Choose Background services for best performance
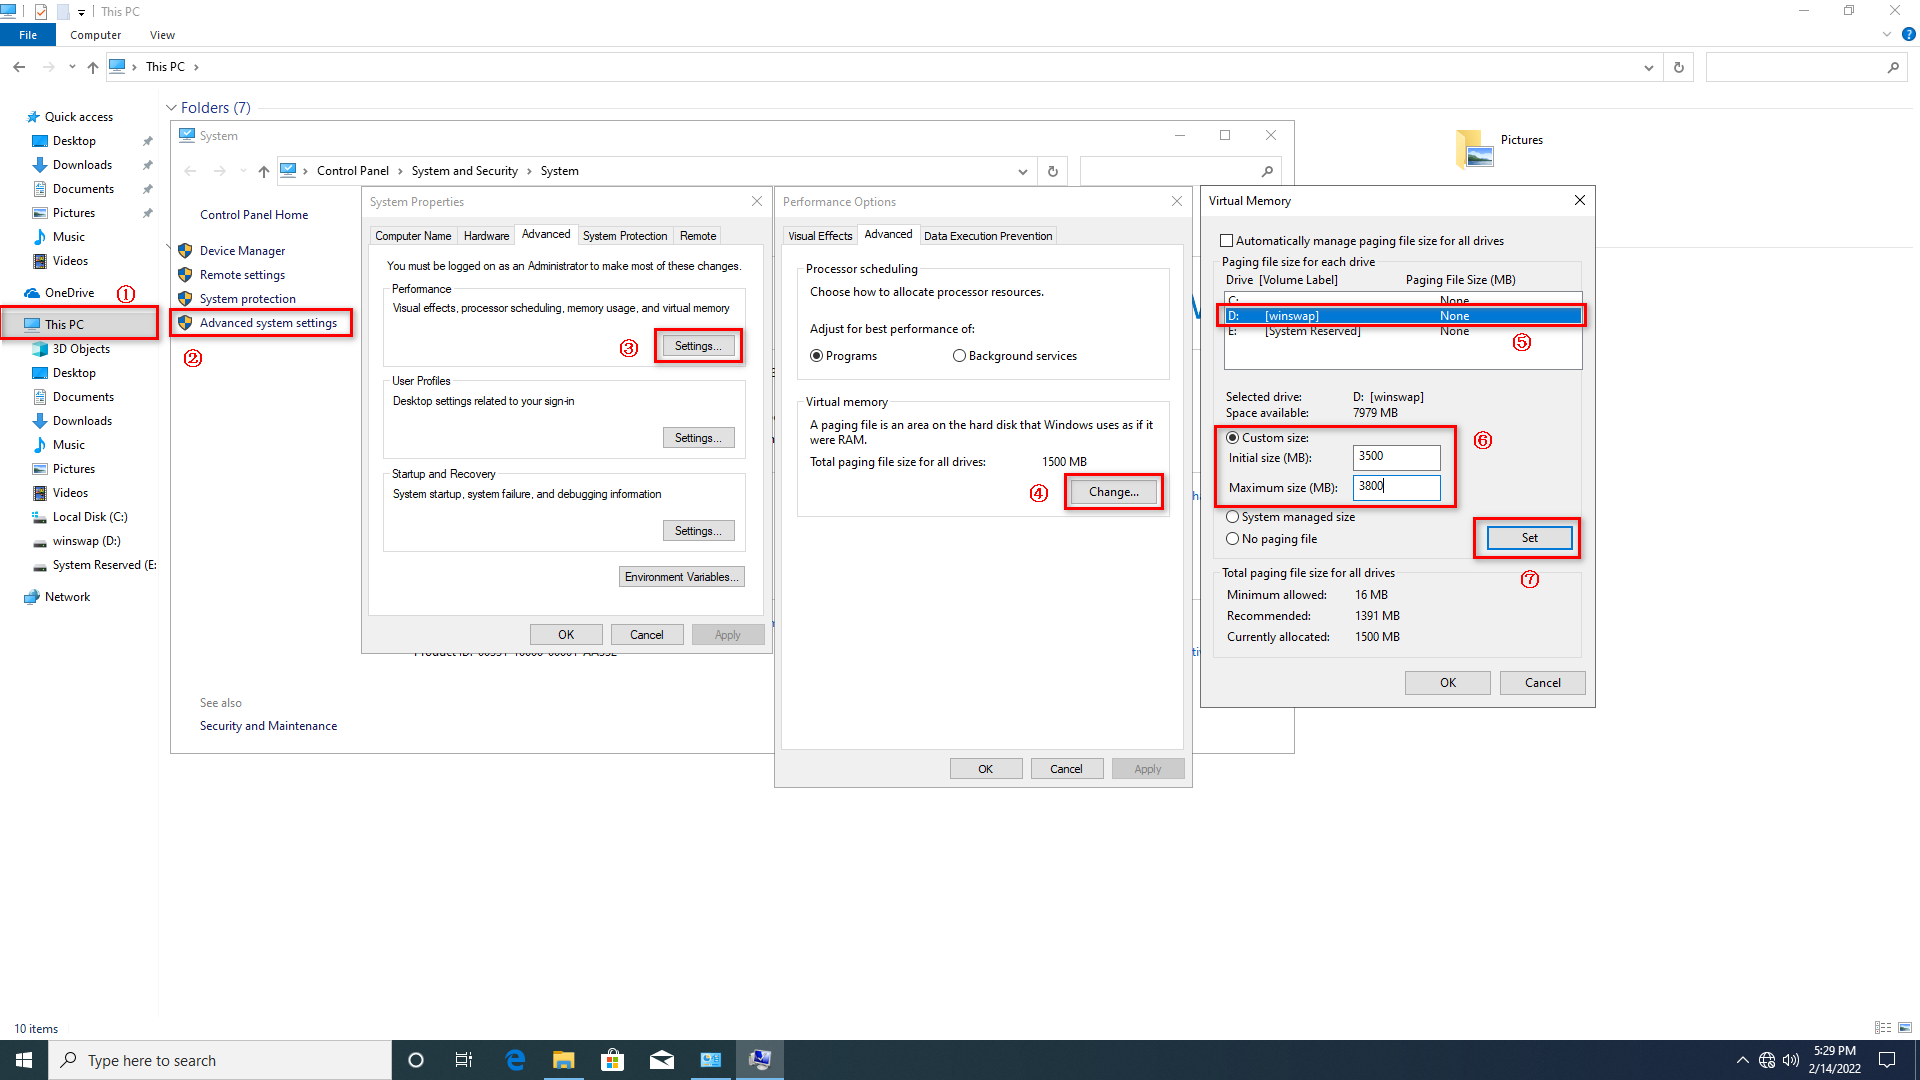 click(x=959, y=356)
